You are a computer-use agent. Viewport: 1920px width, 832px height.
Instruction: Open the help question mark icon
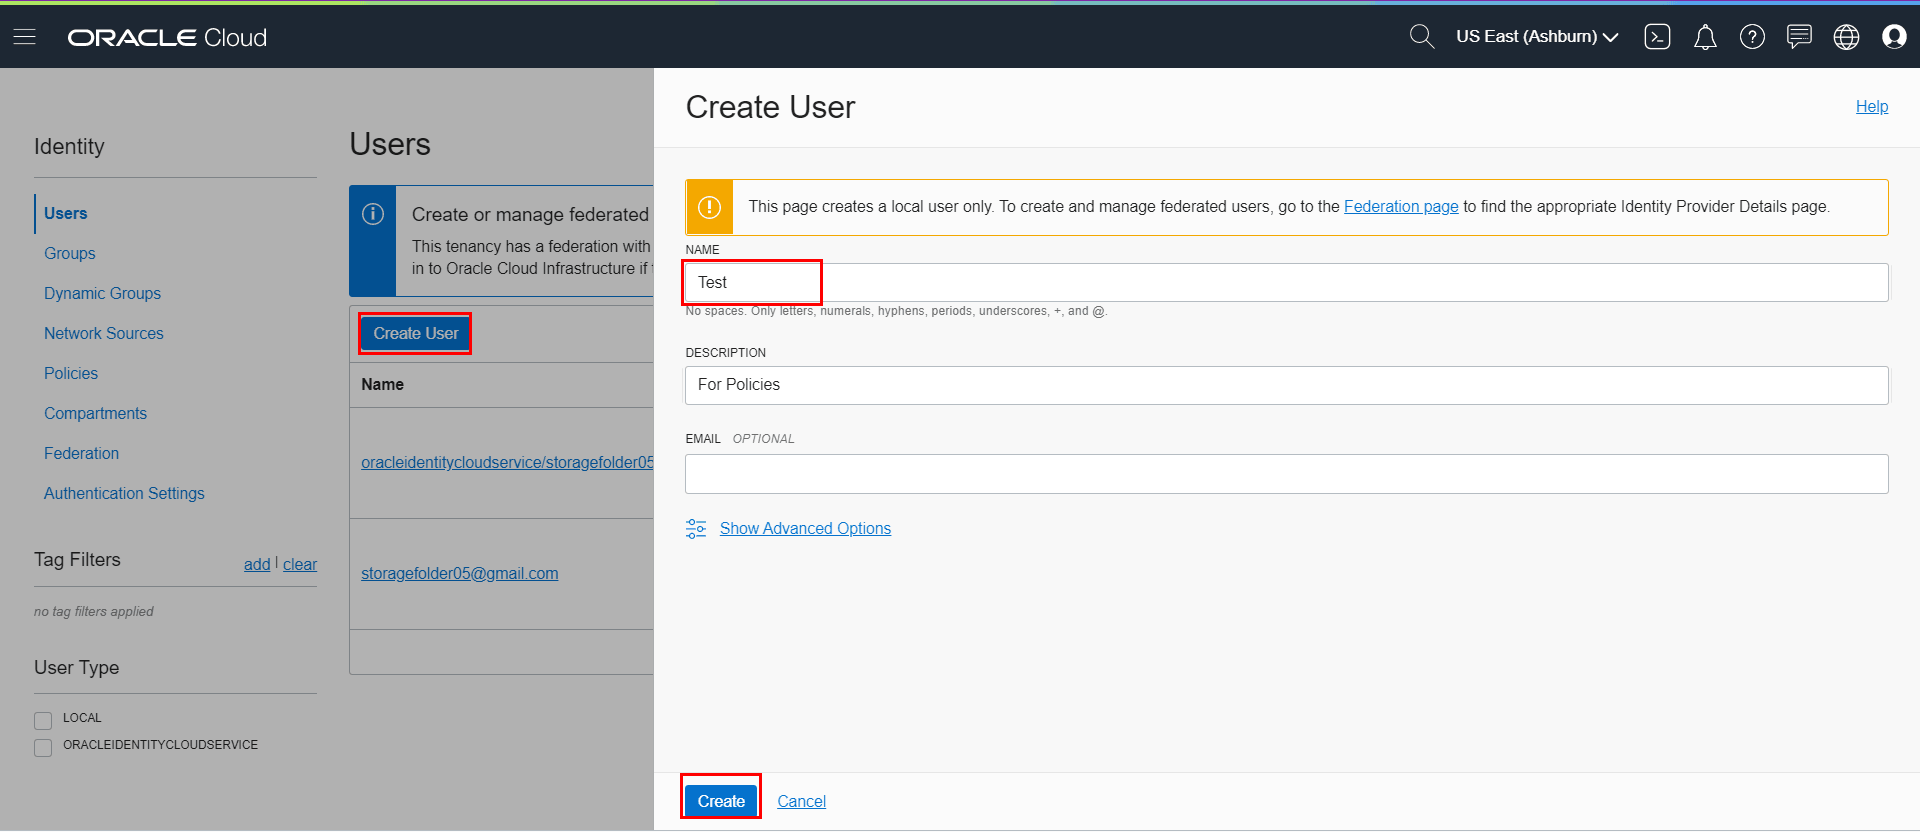[1752, 37]
